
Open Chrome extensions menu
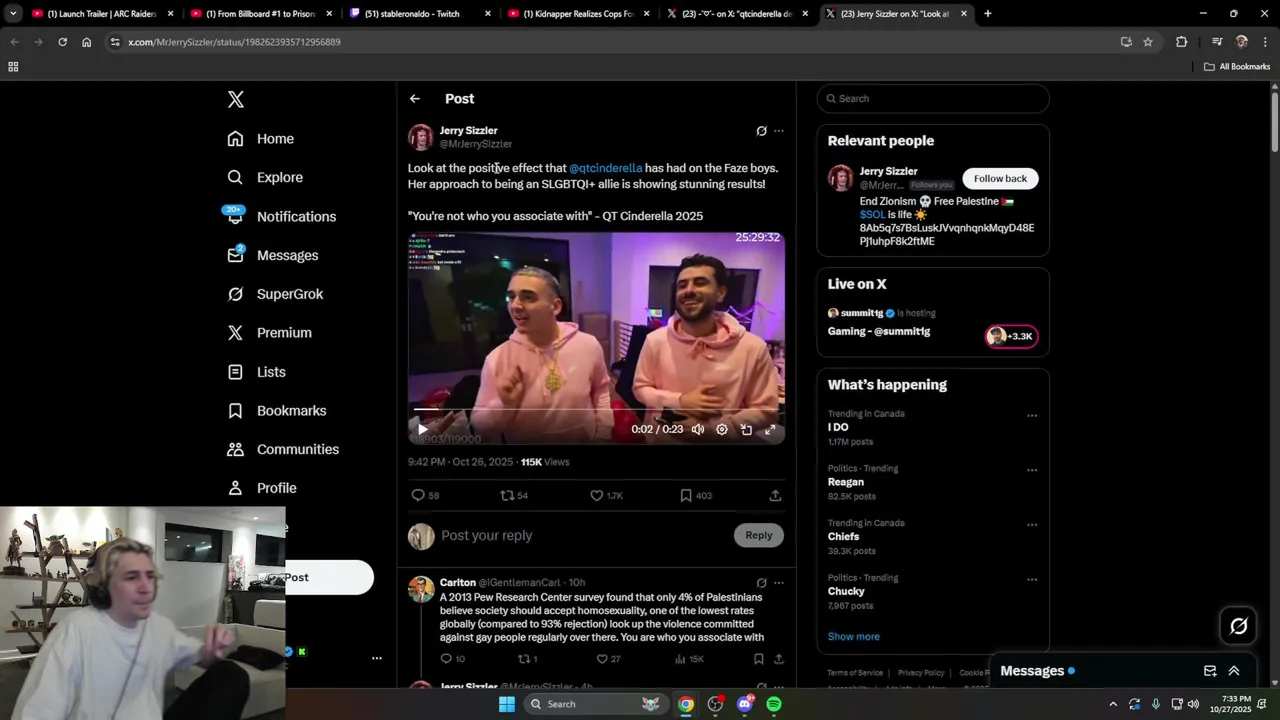point(1182,42)
